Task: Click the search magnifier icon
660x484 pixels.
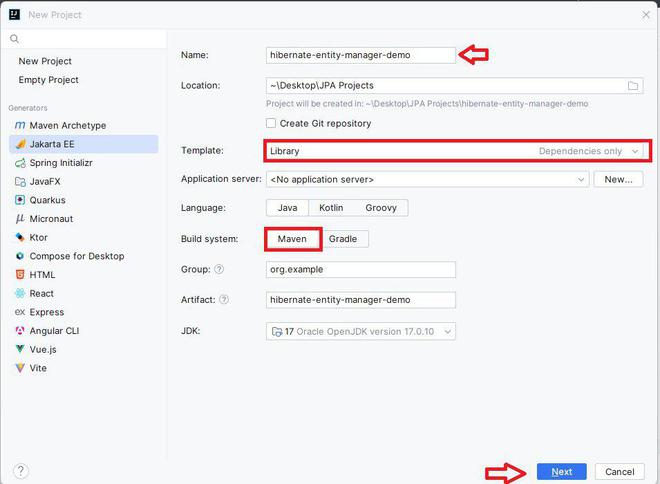Action: (x=14, y=39)
